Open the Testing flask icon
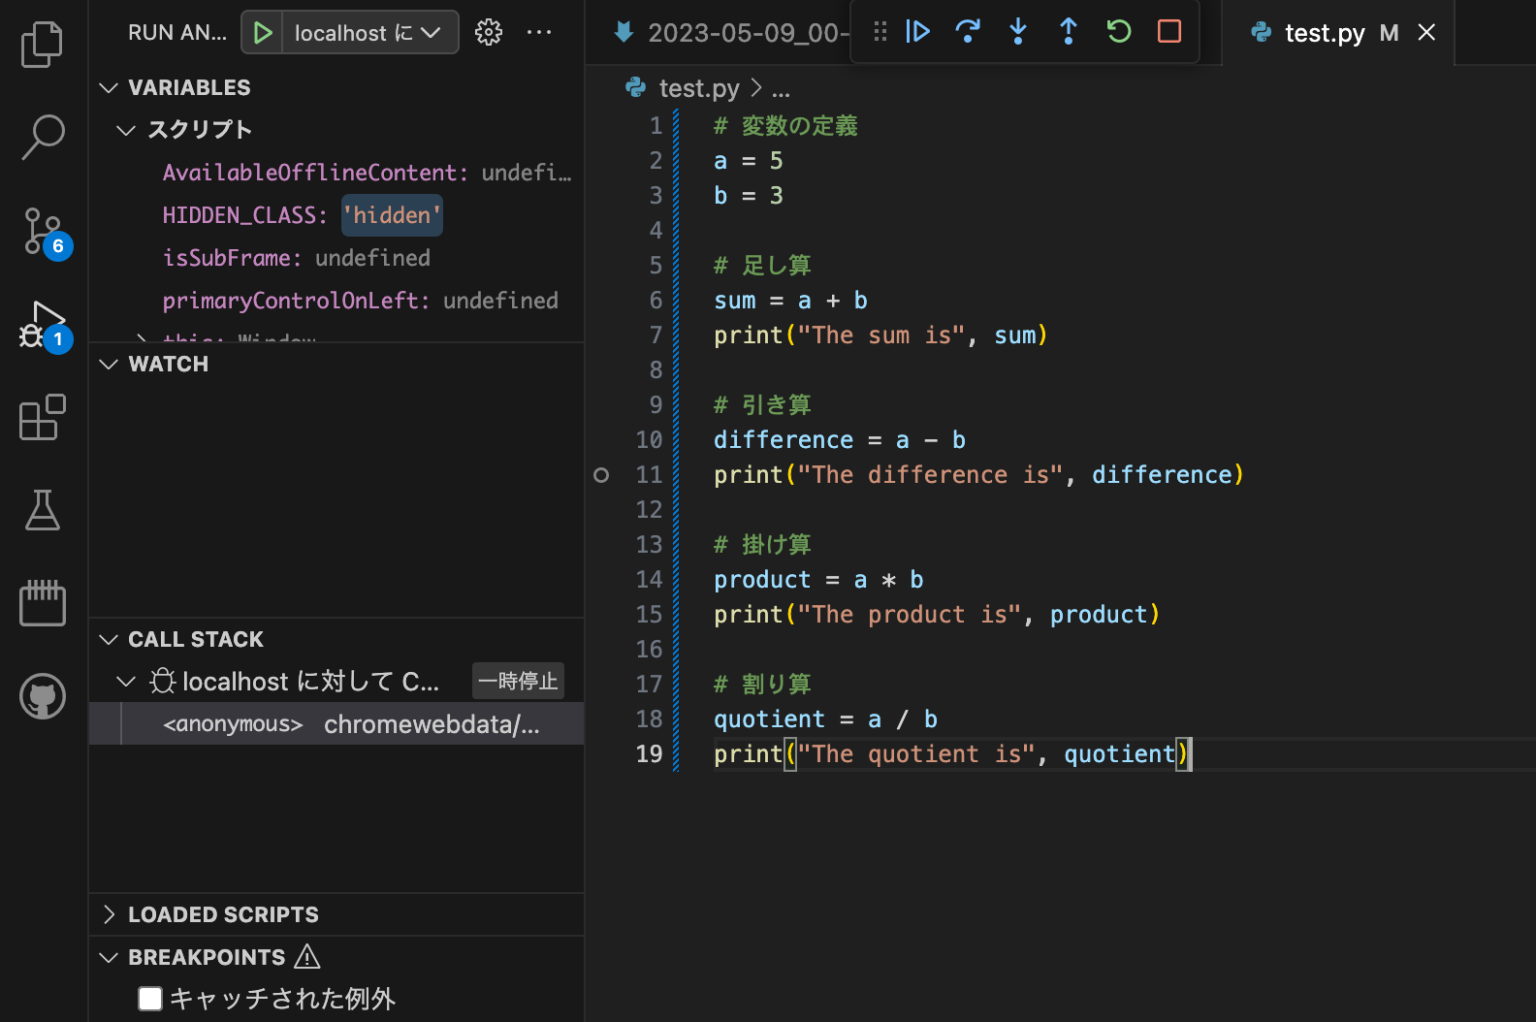The width and height of the screenshot is (1536, 1022). (x=42, y=510)
